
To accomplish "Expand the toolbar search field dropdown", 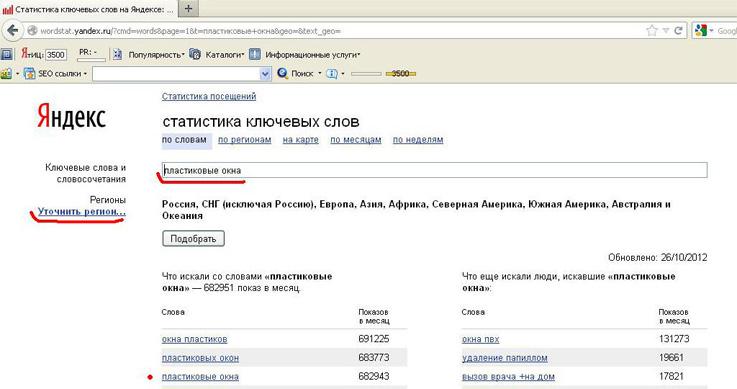I will tap(266, 74).
